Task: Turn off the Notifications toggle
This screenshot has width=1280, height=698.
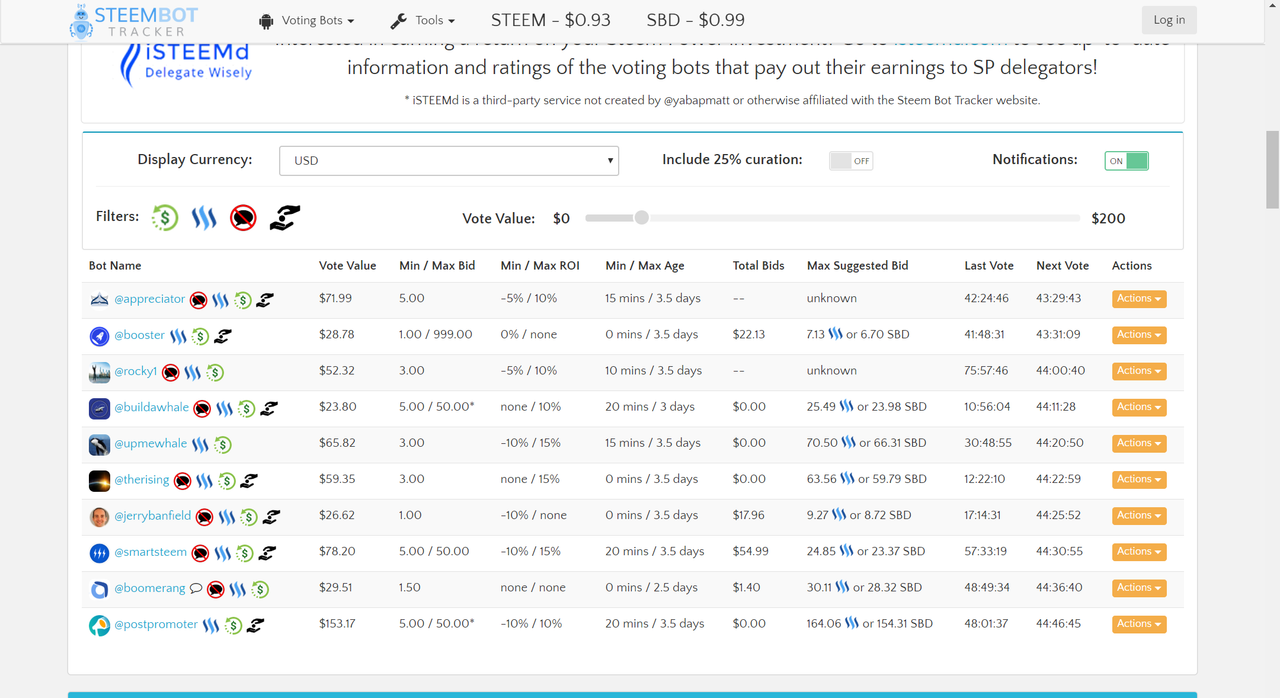Action: pos(1127,160)
